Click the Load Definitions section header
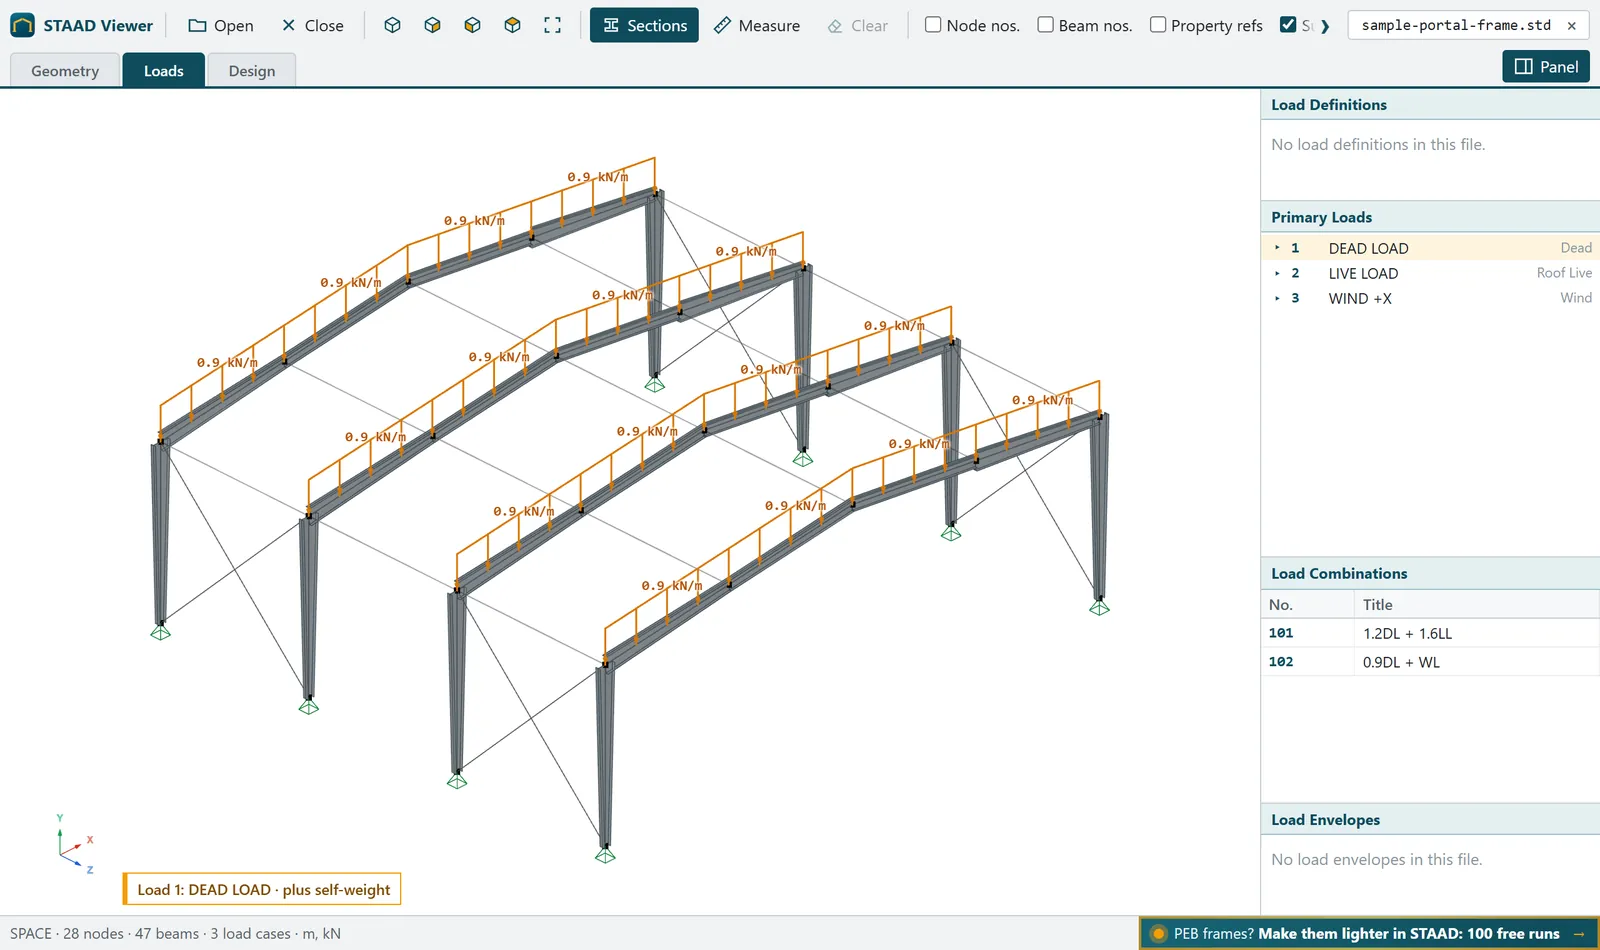The width and height of the screenshot is (1600, 950). coord(1430,105)
